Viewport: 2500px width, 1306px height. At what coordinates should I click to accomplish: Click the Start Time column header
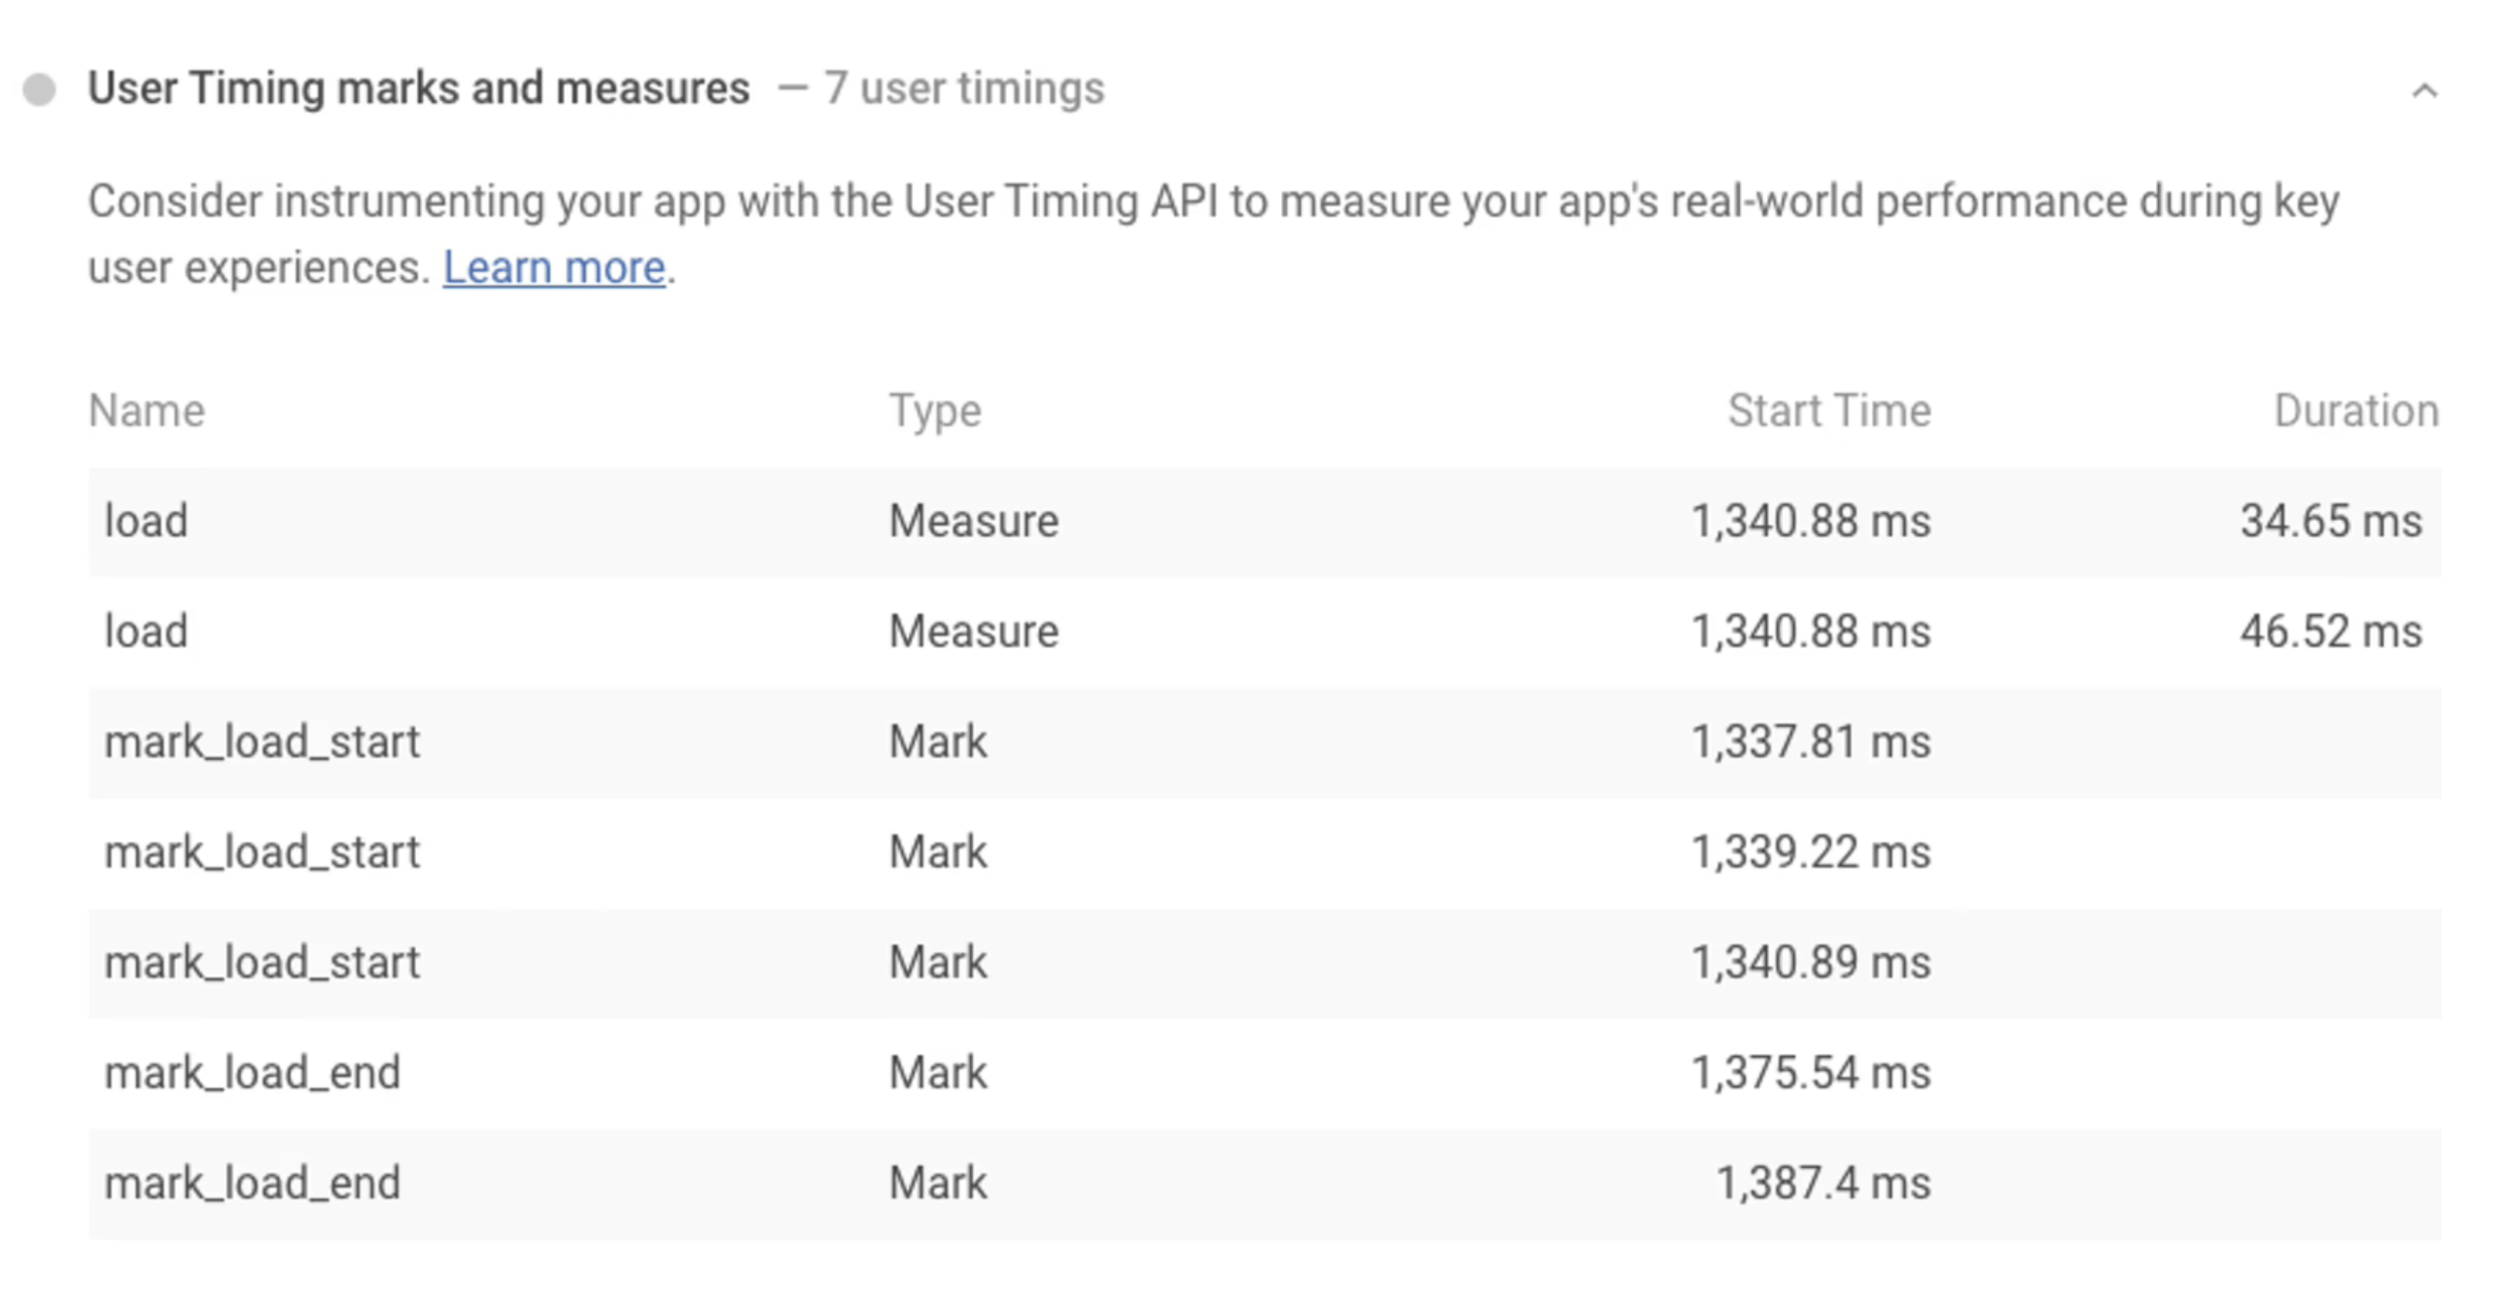point(1829,411)
